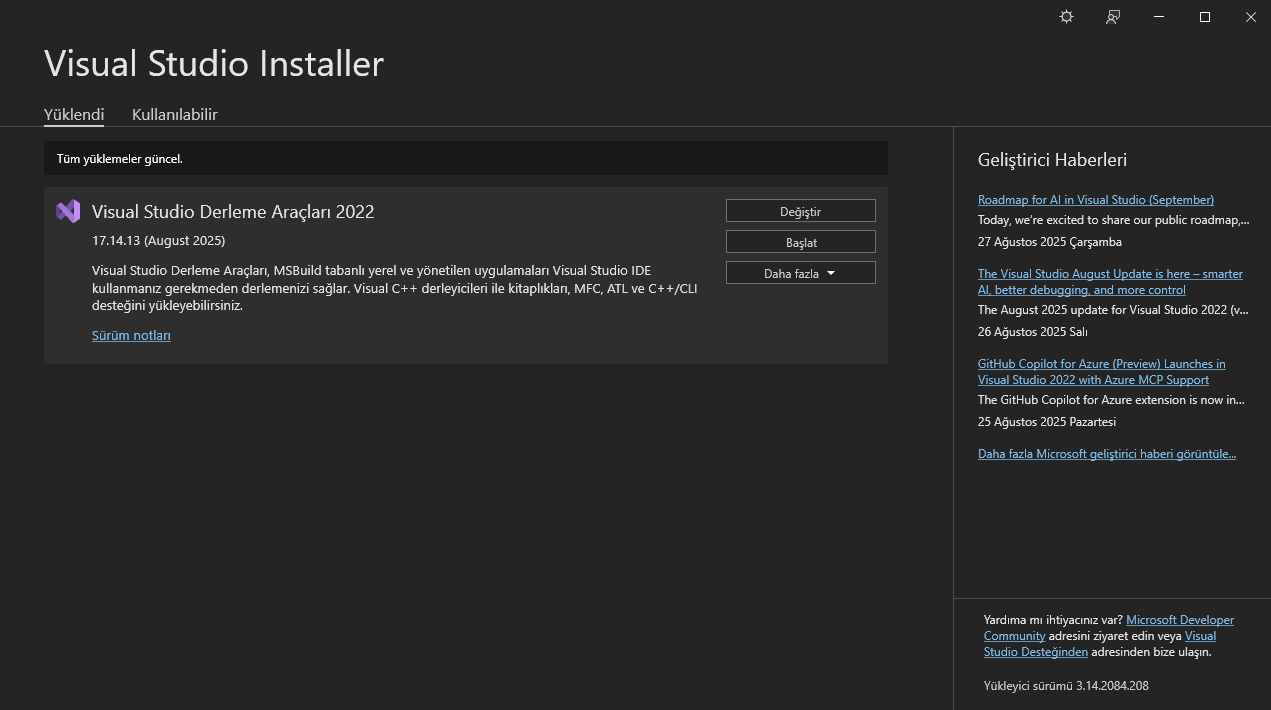Open GitHub Copilot for Azure news link
This screenshot has width=1271, height=710.
pos(1101,372)
